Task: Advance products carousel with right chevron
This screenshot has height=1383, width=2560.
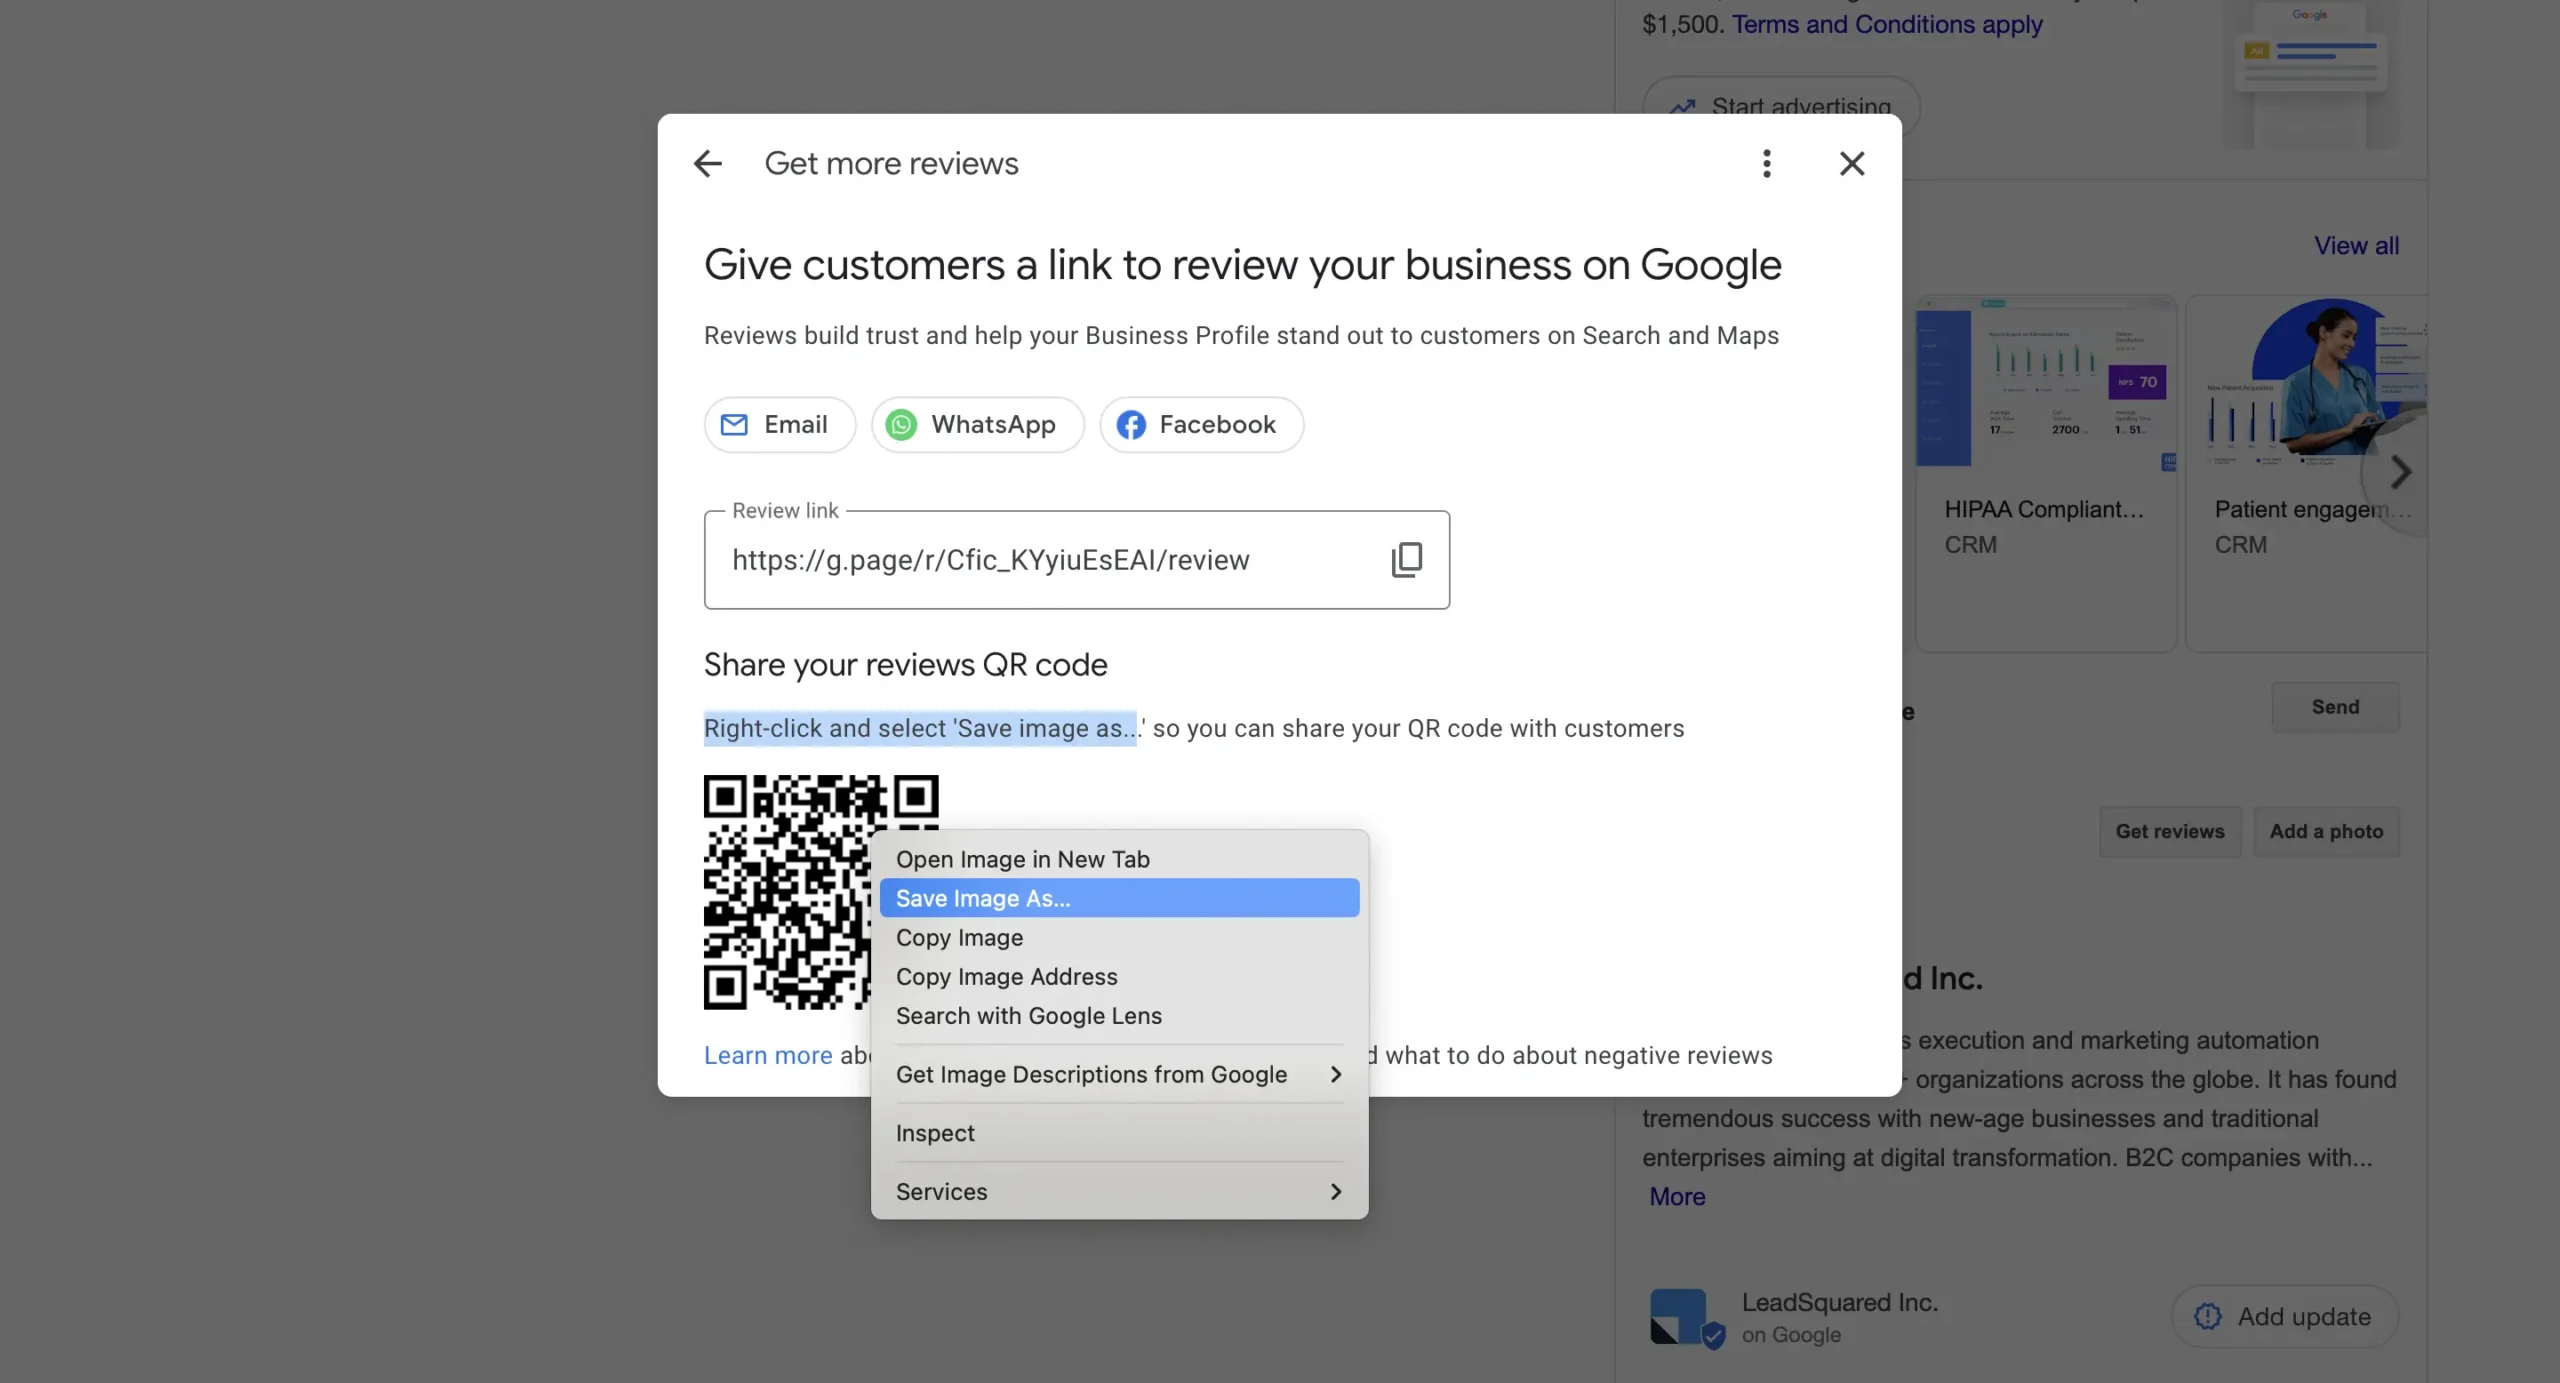Action: (2400, 472)
